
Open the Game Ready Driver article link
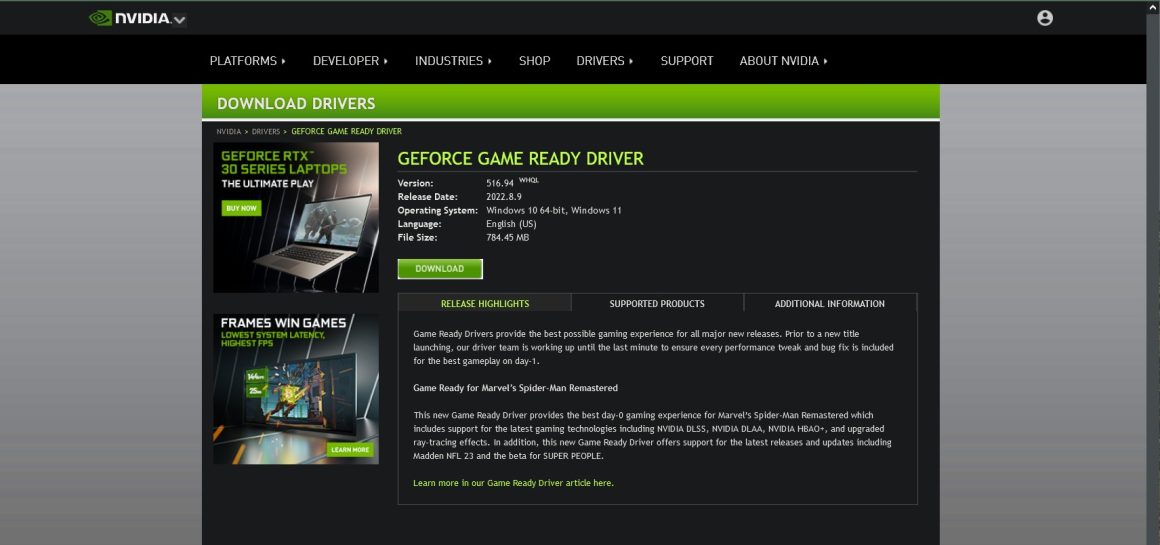513,483
